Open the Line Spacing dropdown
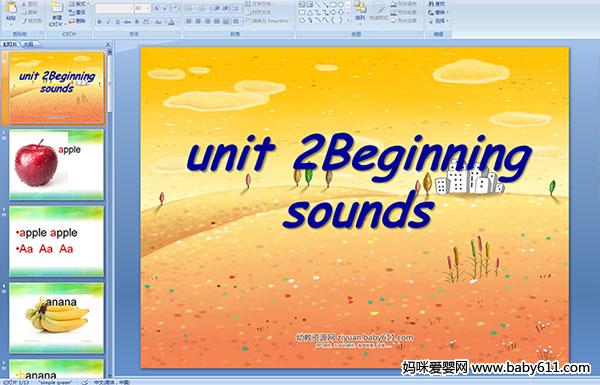 [x=236, y=8]
